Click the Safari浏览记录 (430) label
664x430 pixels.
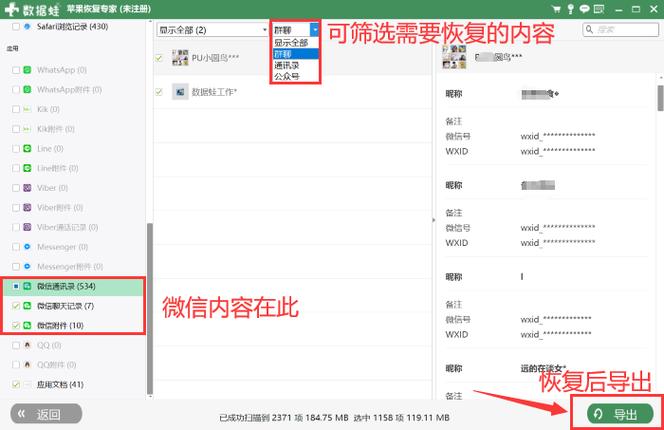[x=72, y=26]
